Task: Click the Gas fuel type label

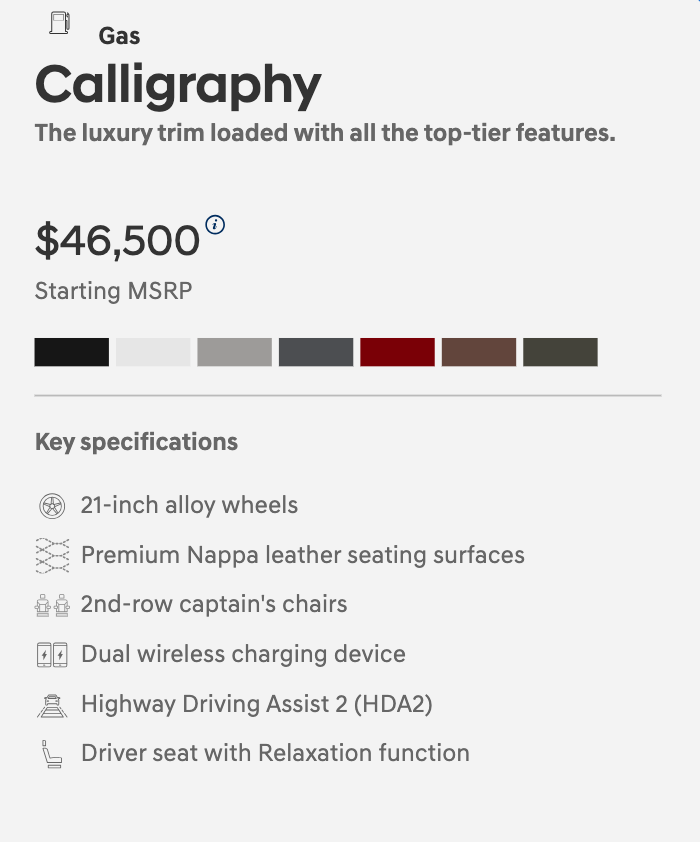Action: click(119, 36)
